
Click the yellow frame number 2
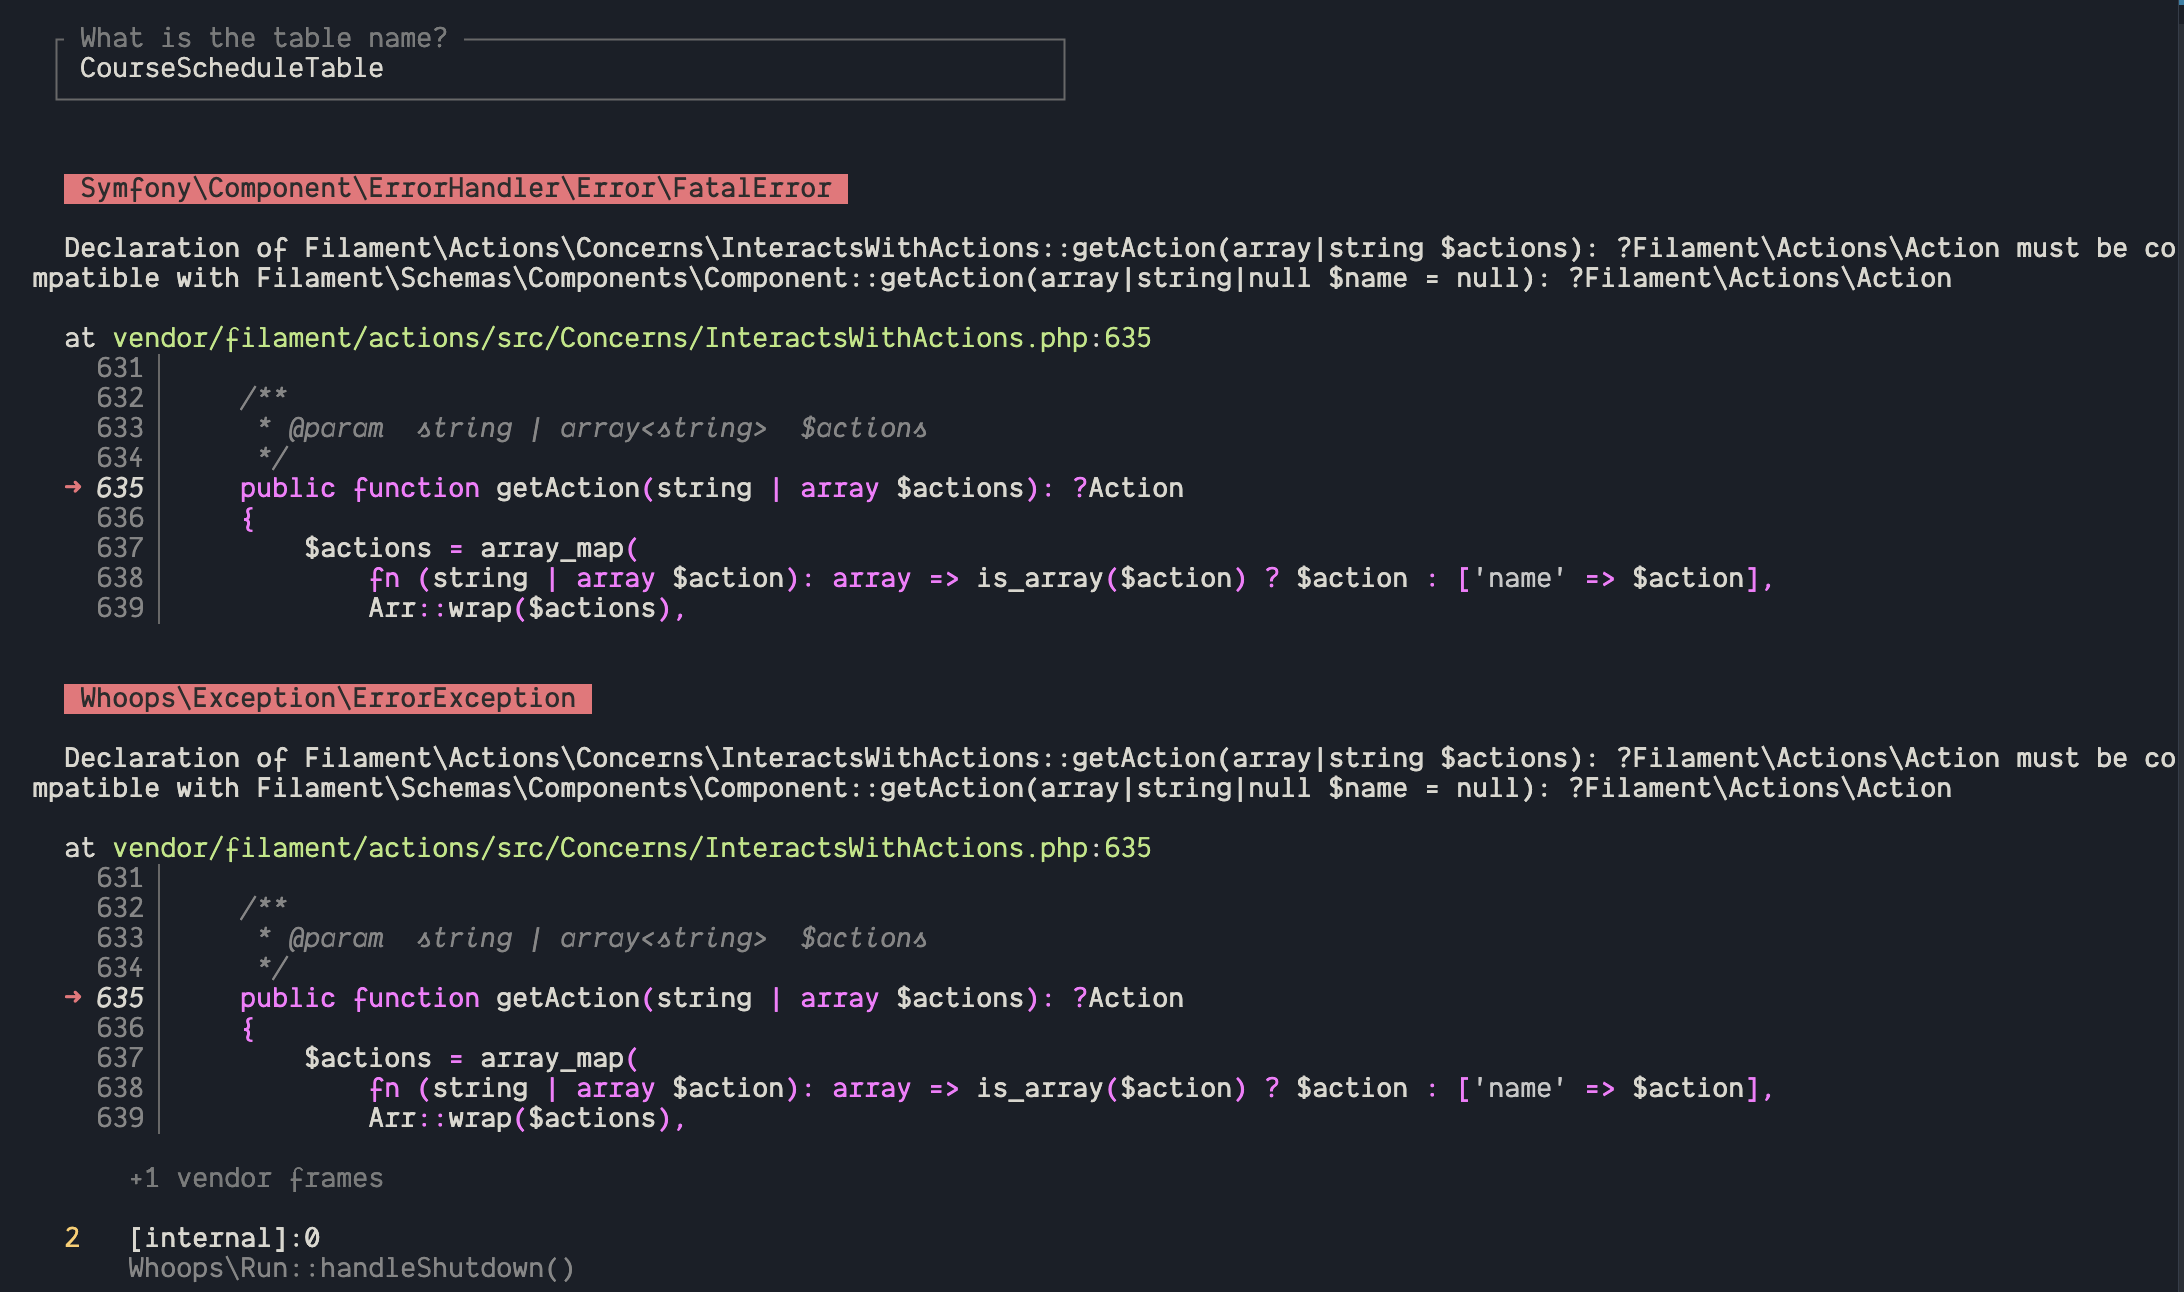pyautogui.click(x=72, y=1239)
